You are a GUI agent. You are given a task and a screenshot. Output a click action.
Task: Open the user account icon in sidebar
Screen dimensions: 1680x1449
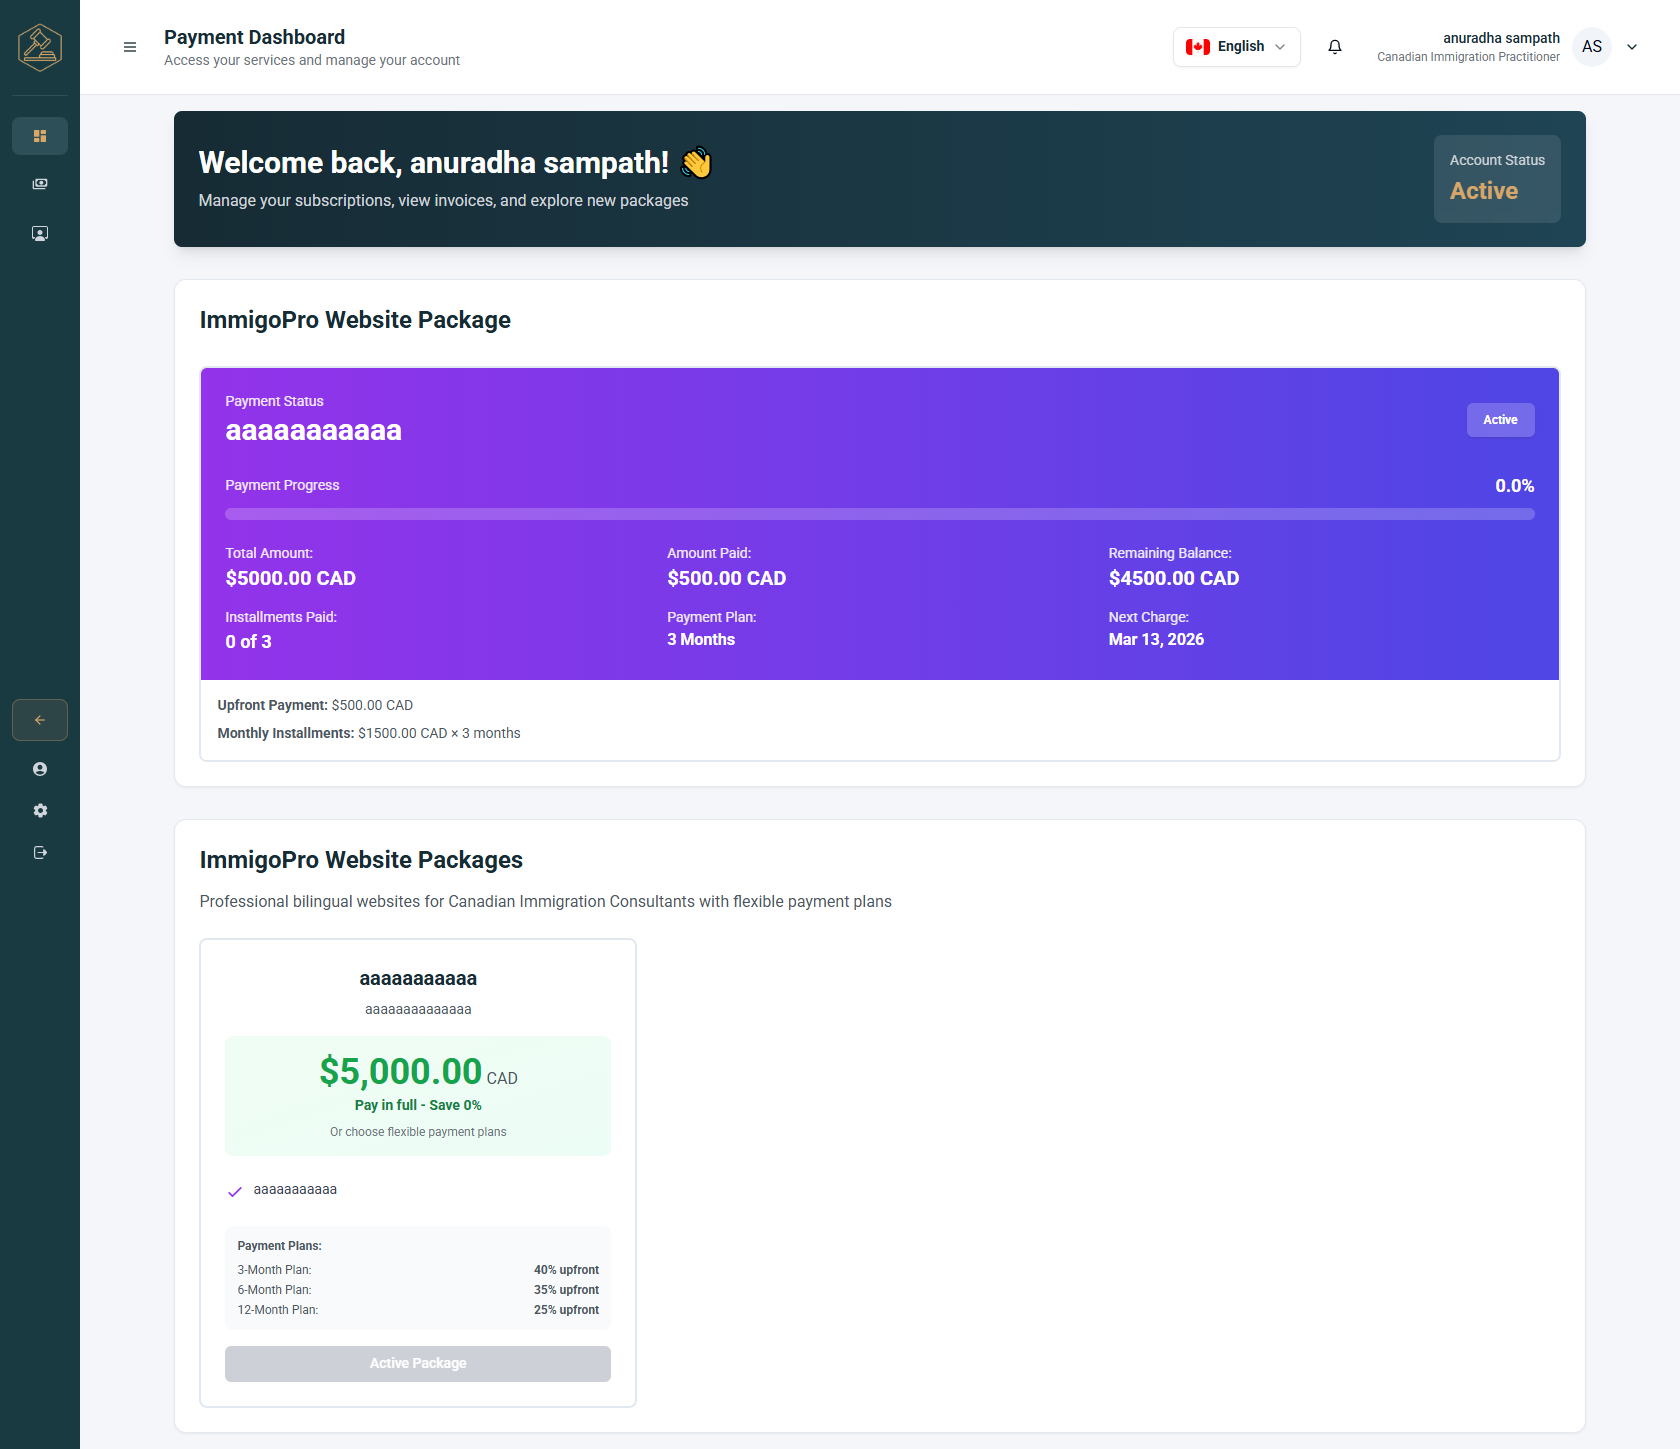[x=40, y=769]
